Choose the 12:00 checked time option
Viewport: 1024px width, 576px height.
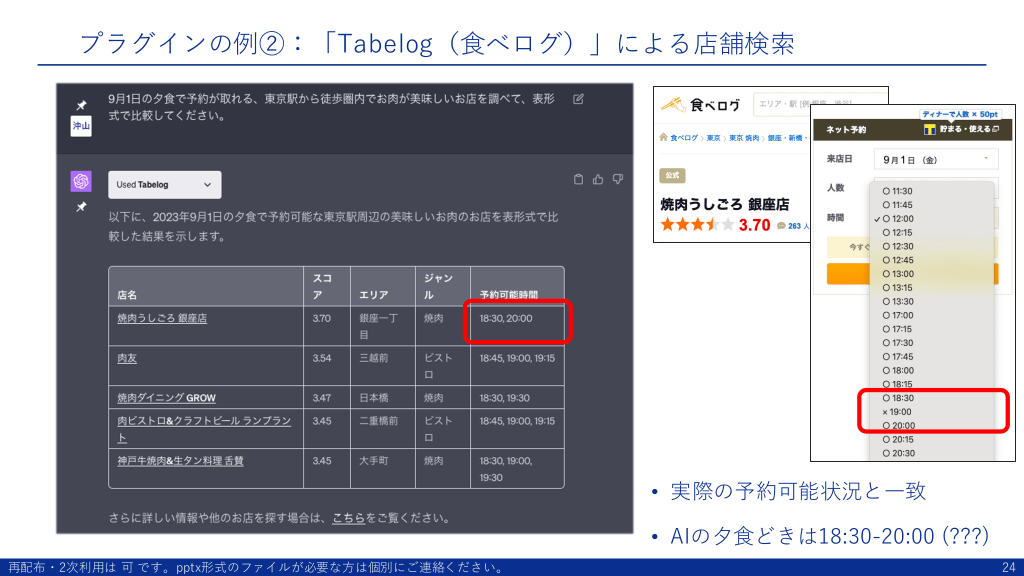pyautogui.click(x=901, y=218)
